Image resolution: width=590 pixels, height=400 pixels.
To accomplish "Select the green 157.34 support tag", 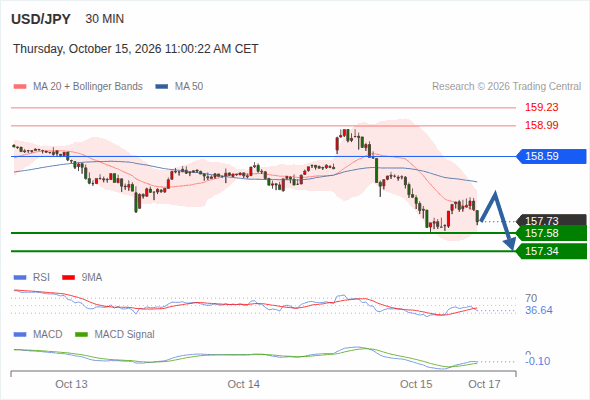I will click(551, 251).
